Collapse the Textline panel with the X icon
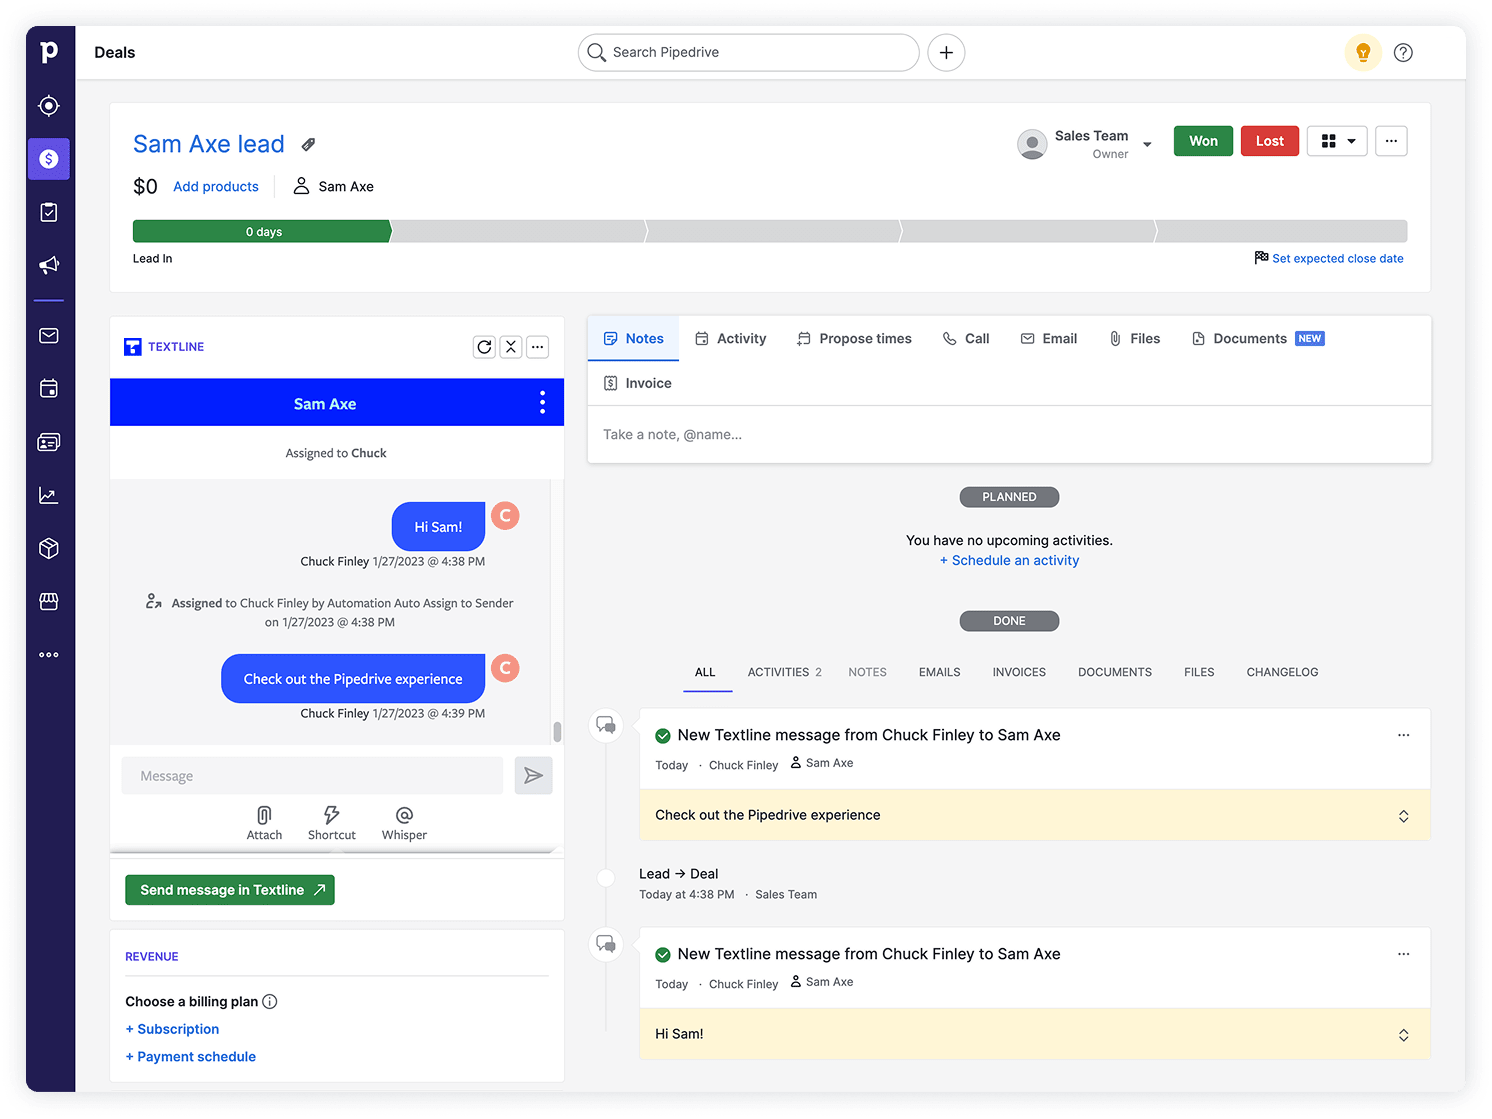1492x1119 pixels. 511,347
